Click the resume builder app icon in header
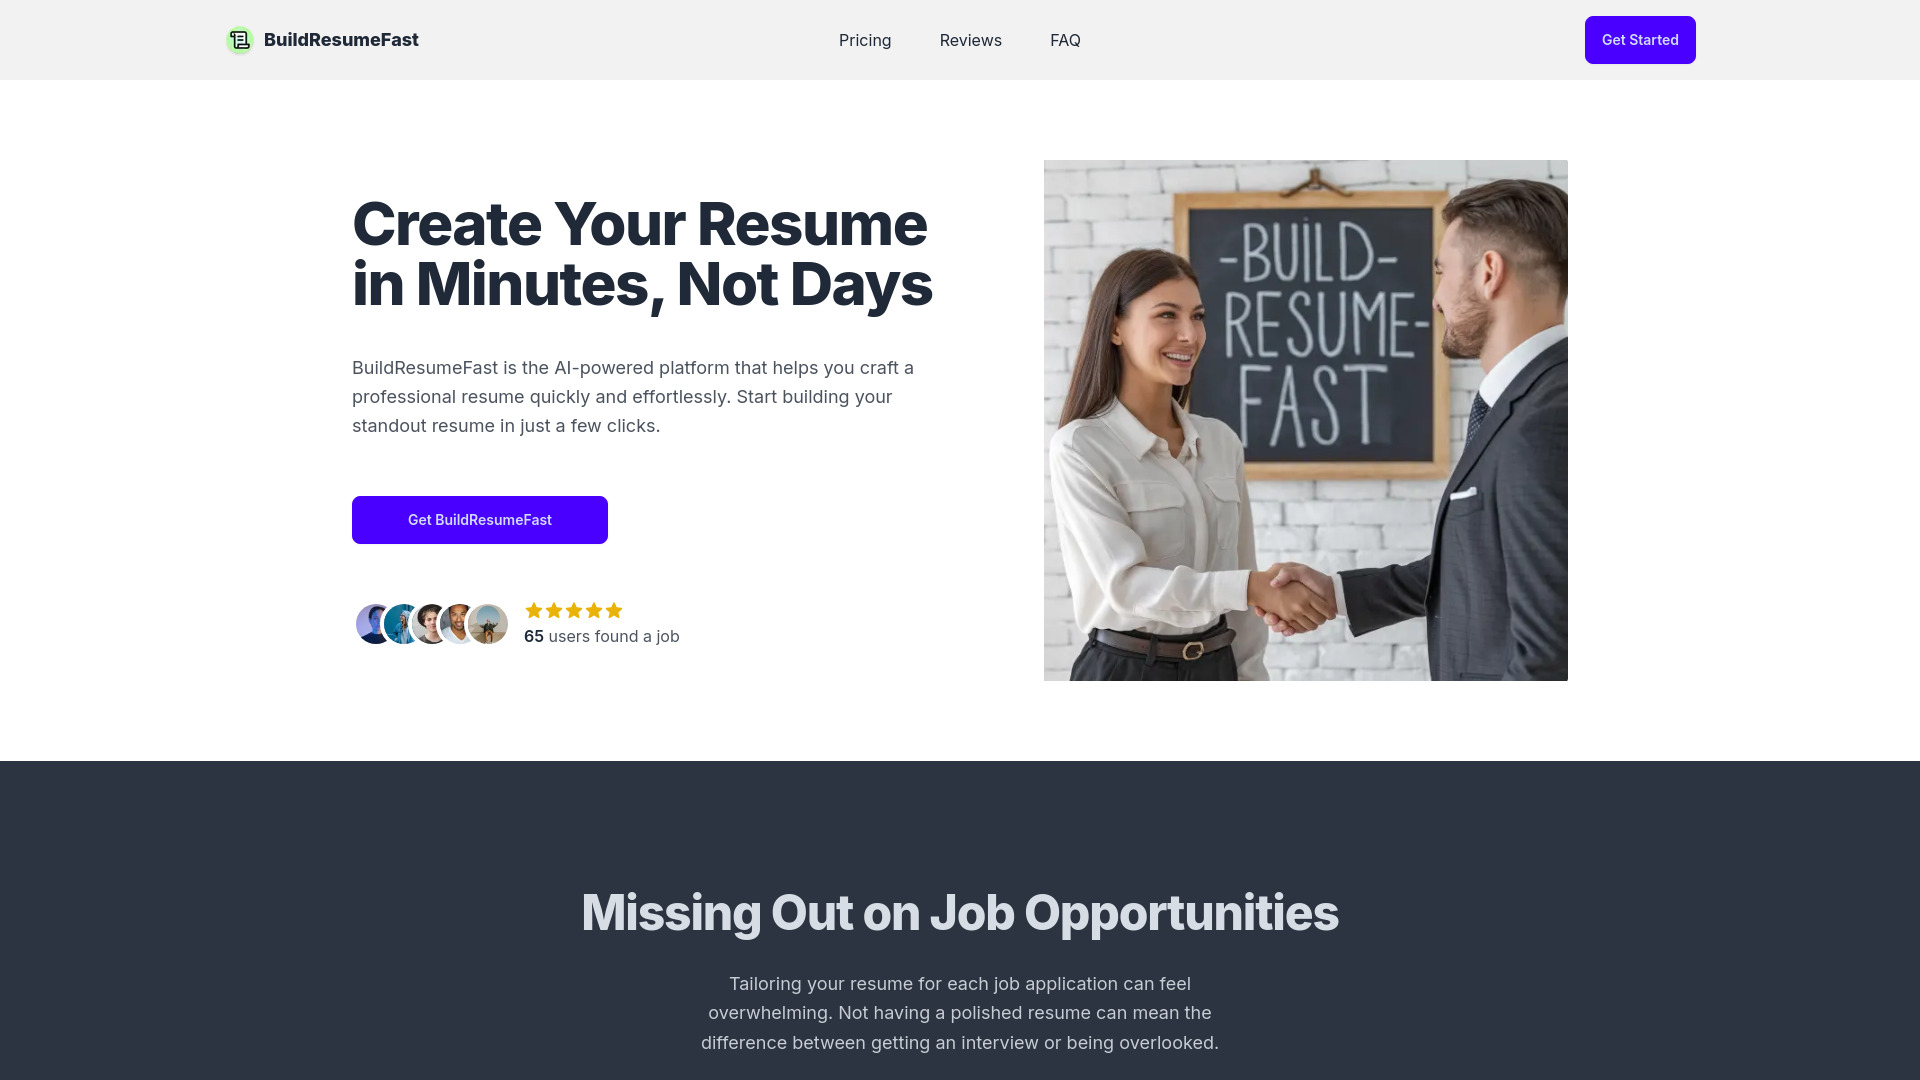The height and width of the screenshot is (1080, 1920). point(239,40)
